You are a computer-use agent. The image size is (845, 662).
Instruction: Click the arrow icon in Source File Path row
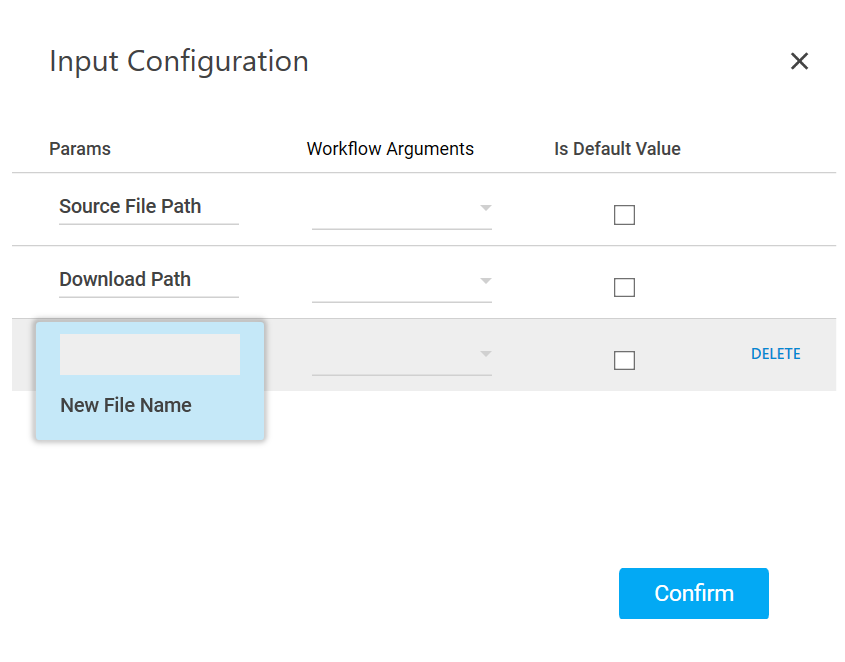[x=486, y=208]
